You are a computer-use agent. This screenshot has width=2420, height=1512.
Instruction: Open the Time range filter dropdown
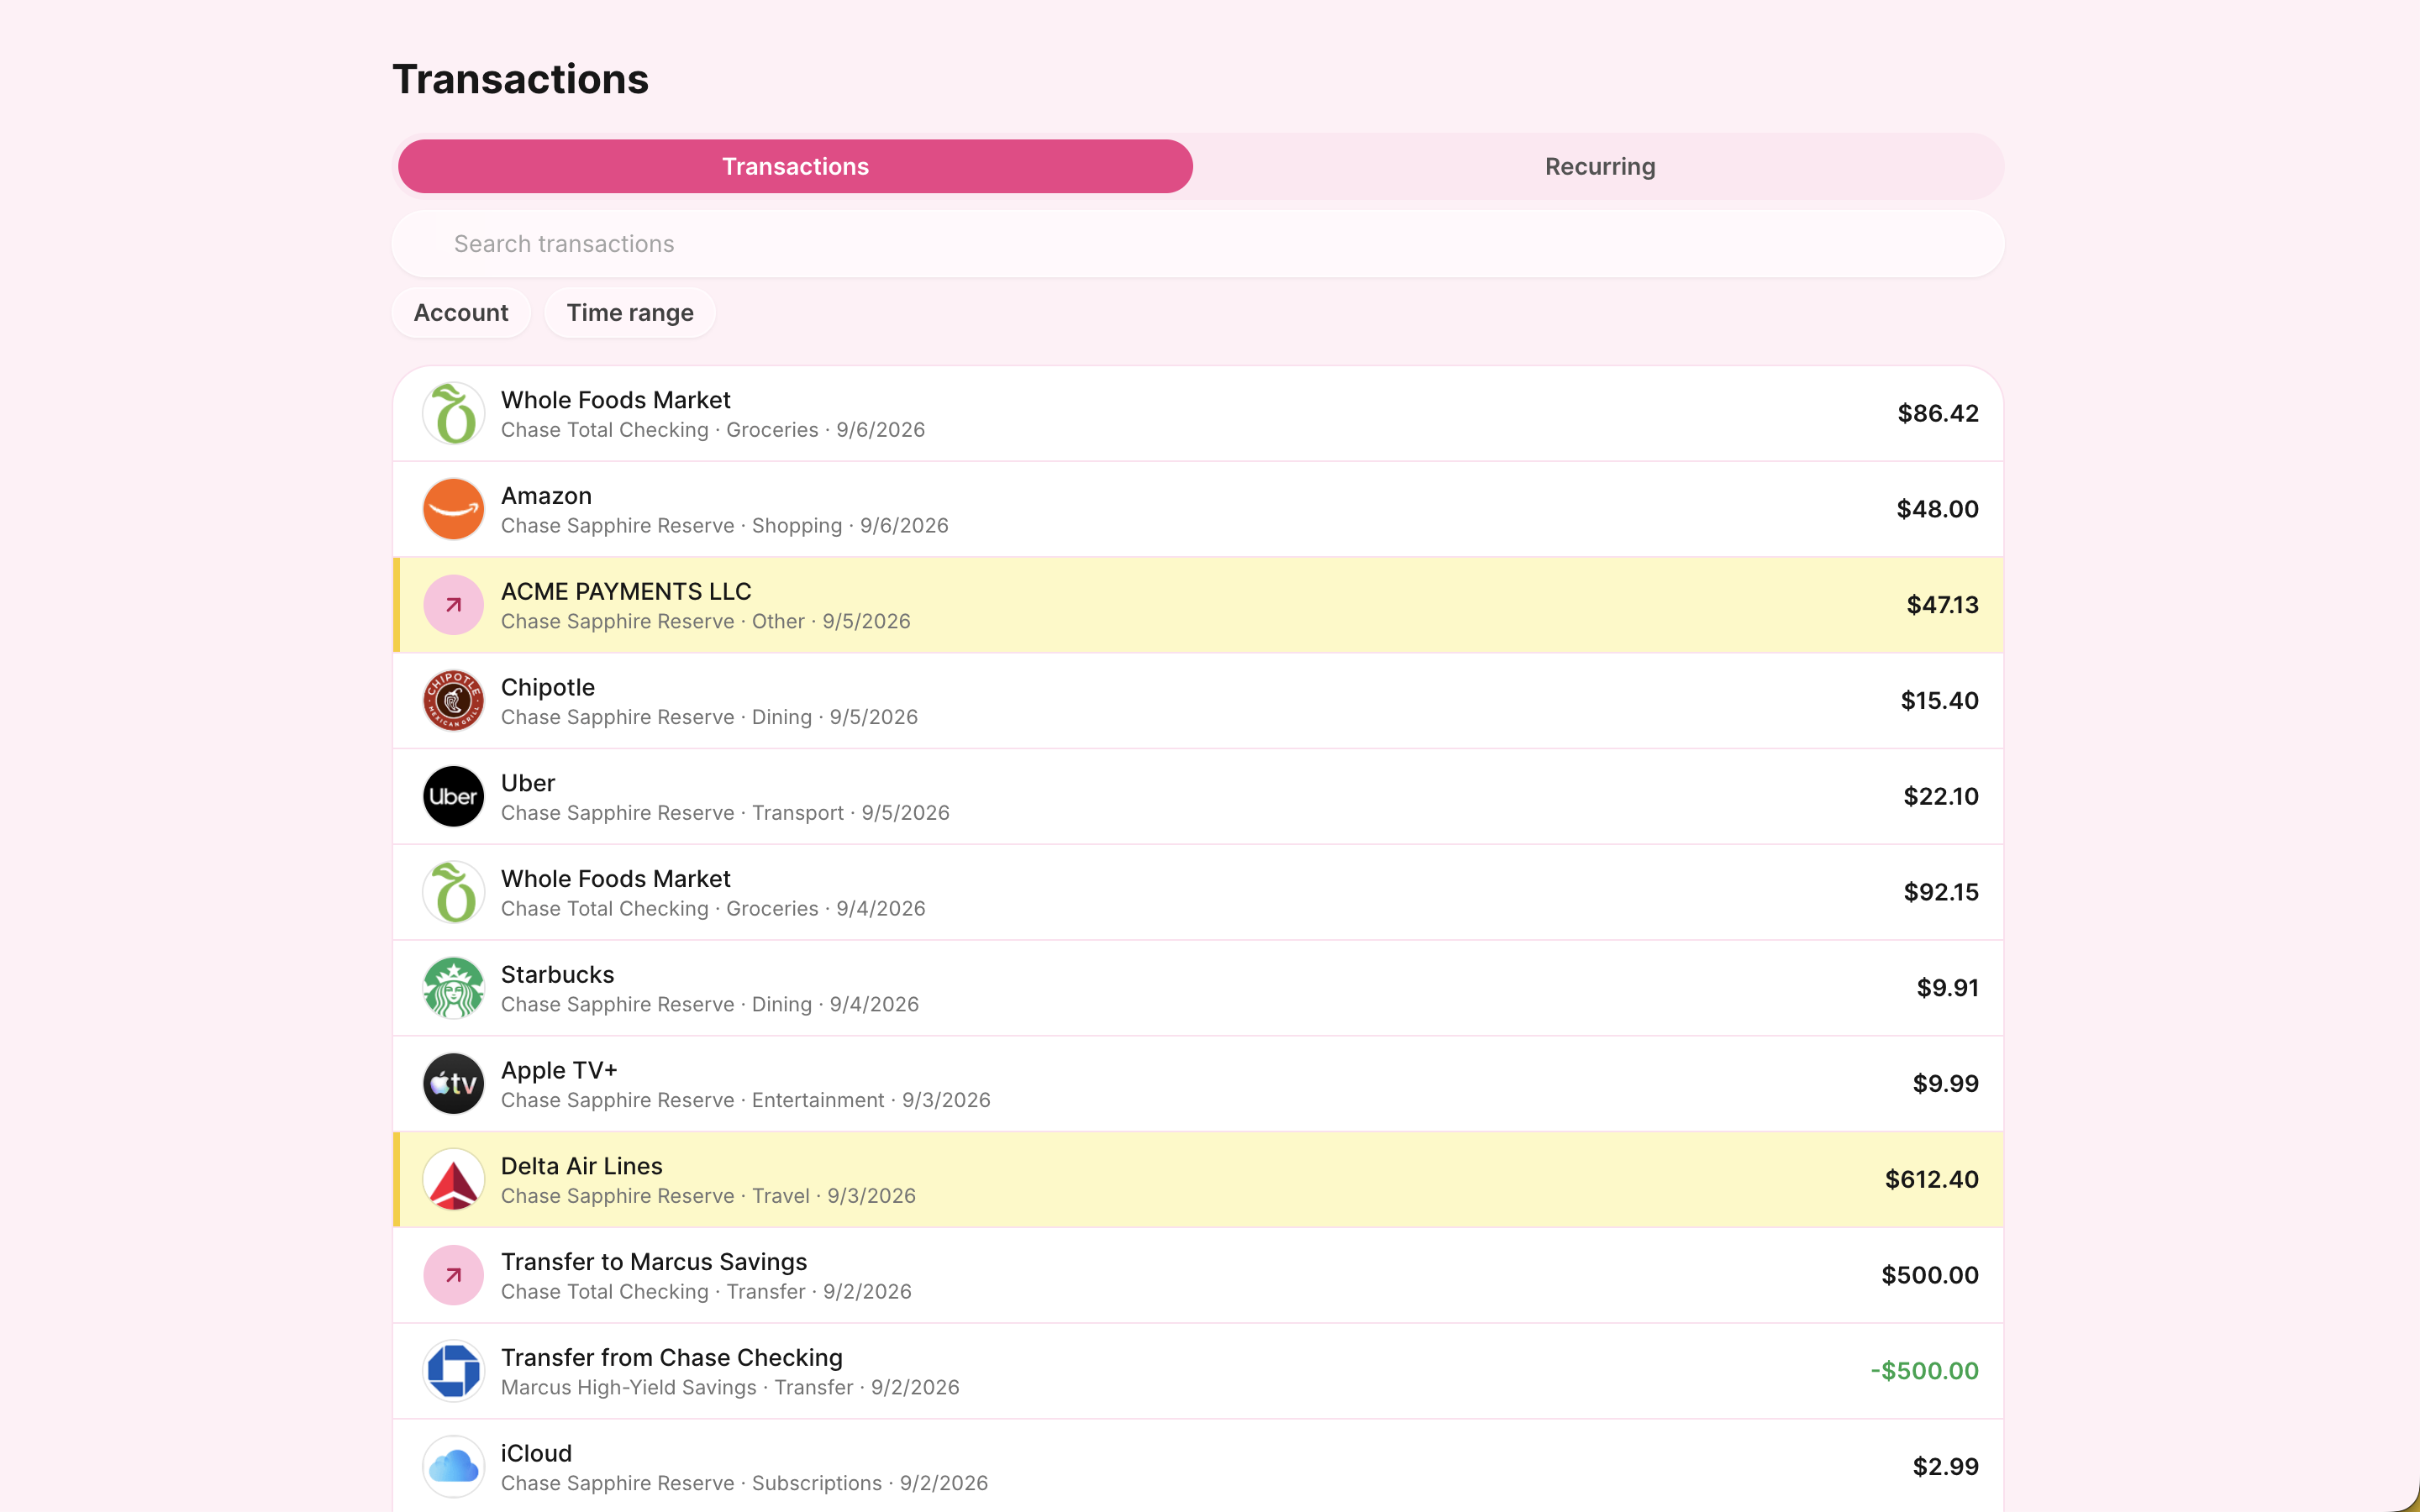pyautogui.click(x=630, y=313)
